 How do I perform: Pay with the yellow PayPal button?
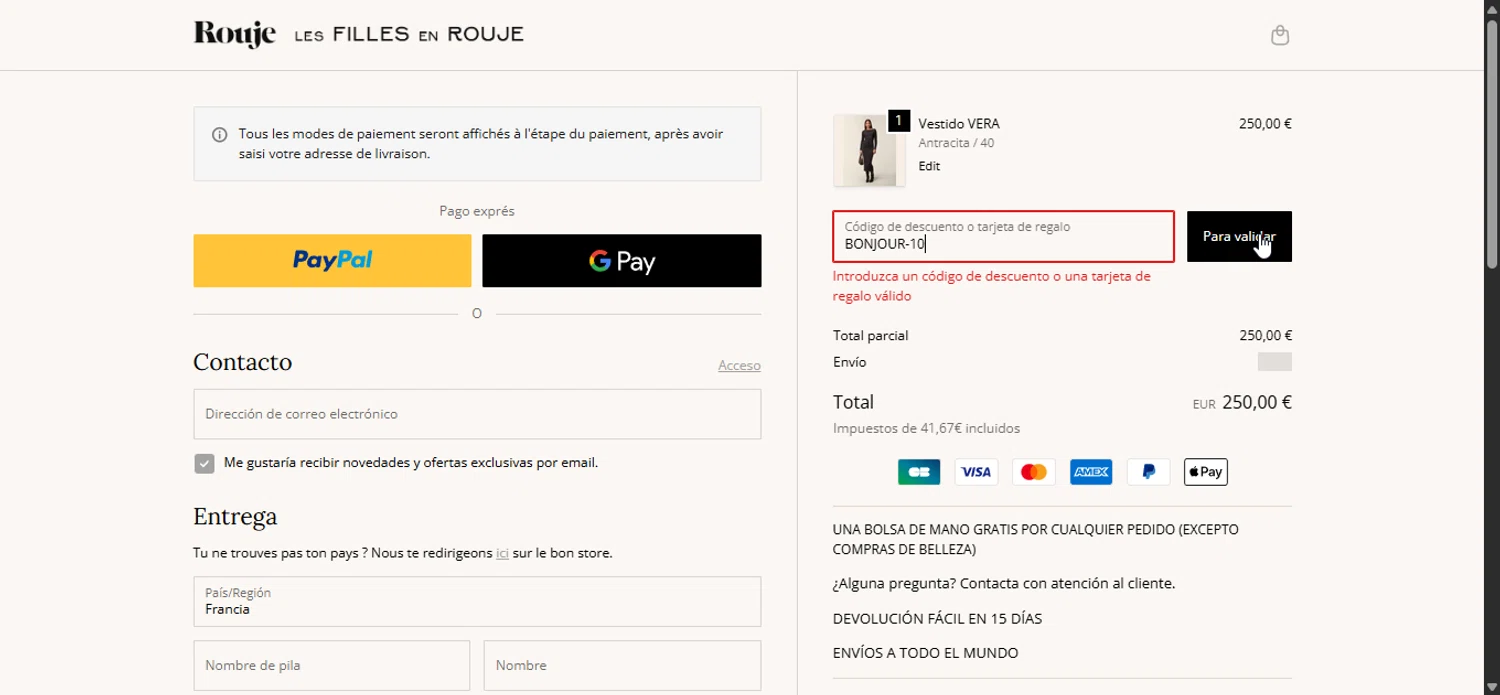(x=332, y=261)
